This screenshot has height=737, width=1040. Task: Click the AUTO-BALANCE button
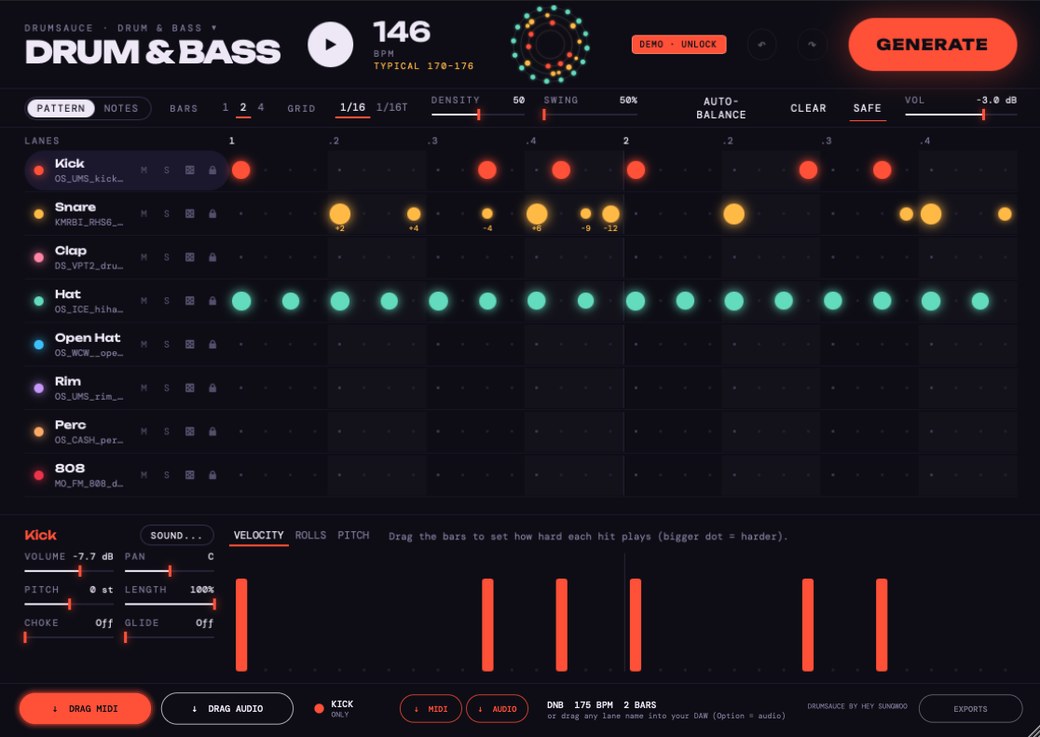point(721,108)
